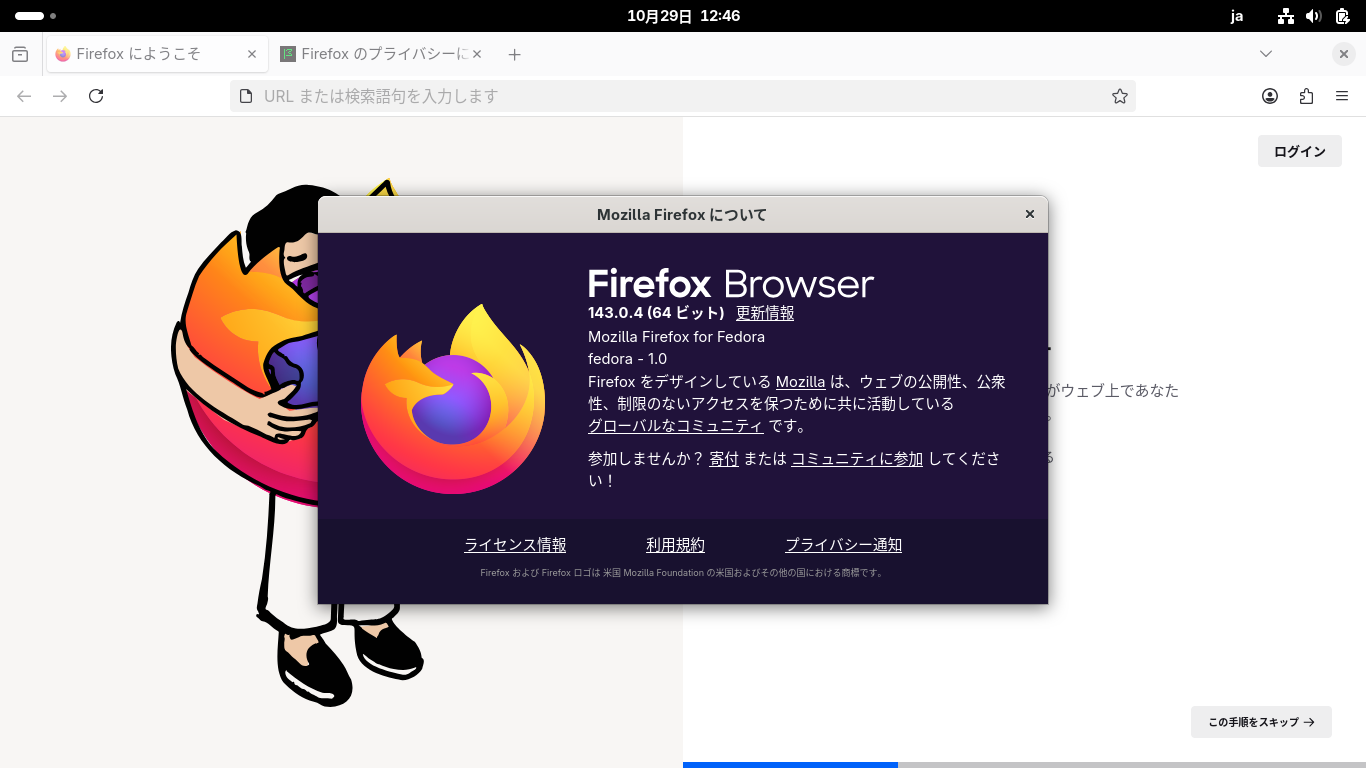Screen dimensions: 1366x768
Task: Click the page icon in address bar
Action: tap(246, 96)
